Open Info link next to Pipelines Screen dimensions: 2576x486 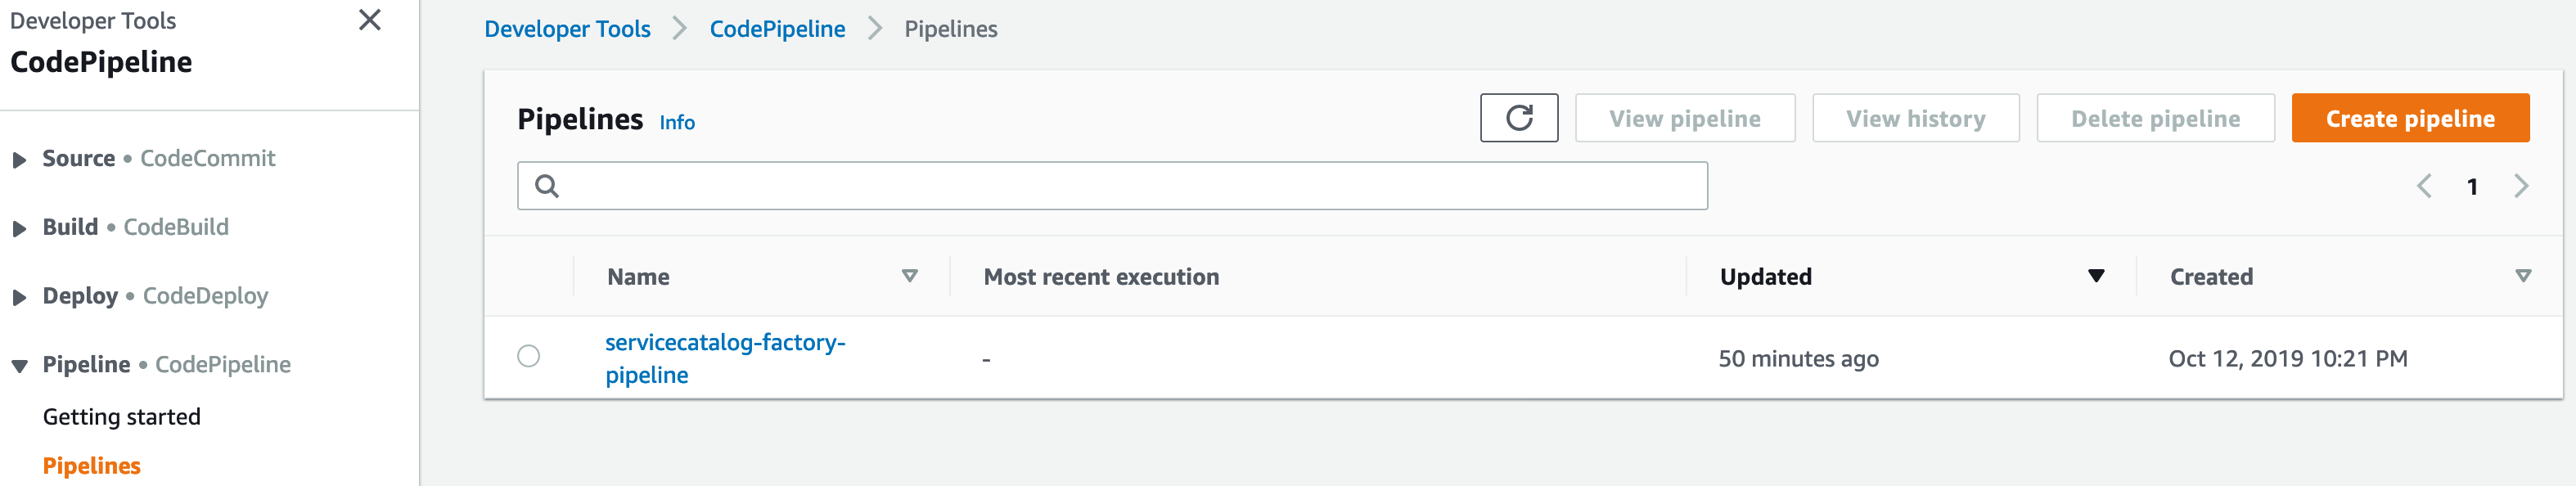677,122
